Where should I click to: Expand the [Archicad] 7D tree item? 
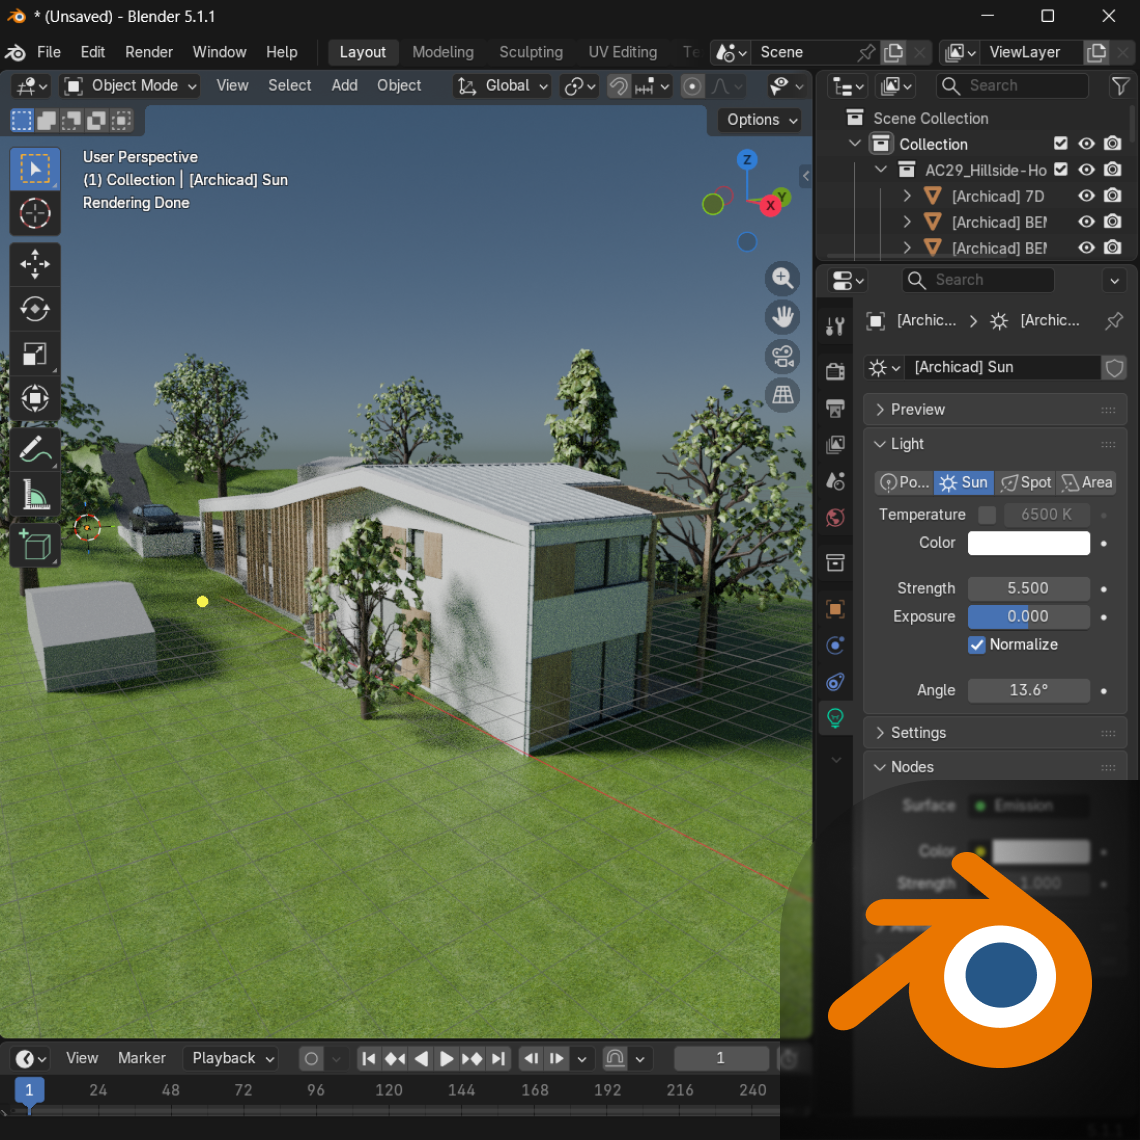907,196
